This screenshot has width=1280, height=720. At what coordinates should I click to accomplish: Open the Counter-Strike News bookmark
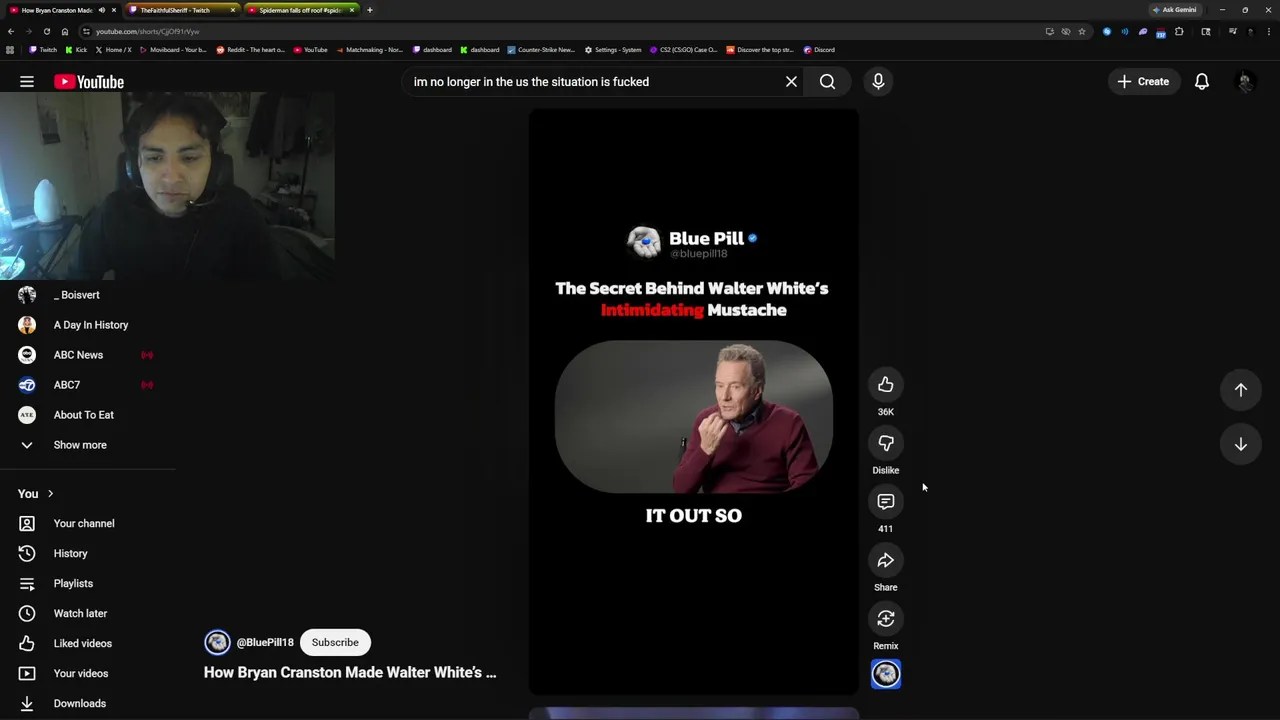[x=541, y=50]
